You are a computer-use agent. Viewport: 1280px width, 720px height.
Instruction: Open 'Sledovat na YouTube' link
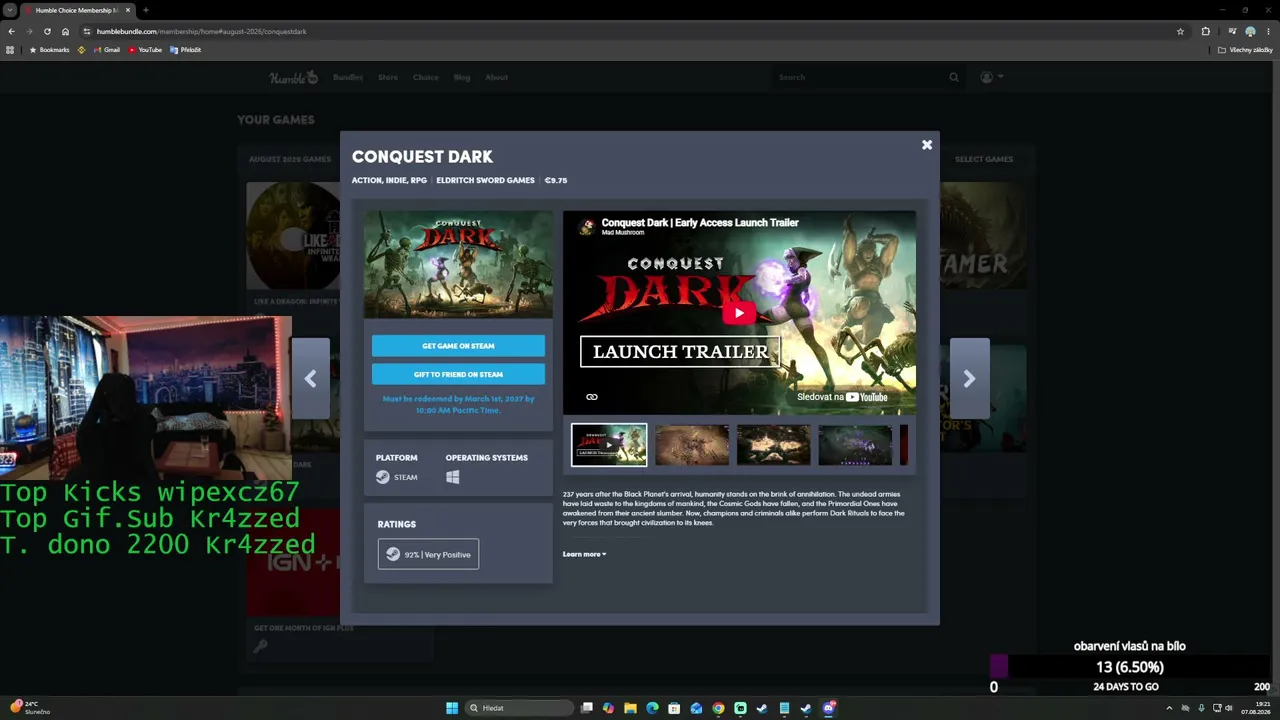click(842, 397)
